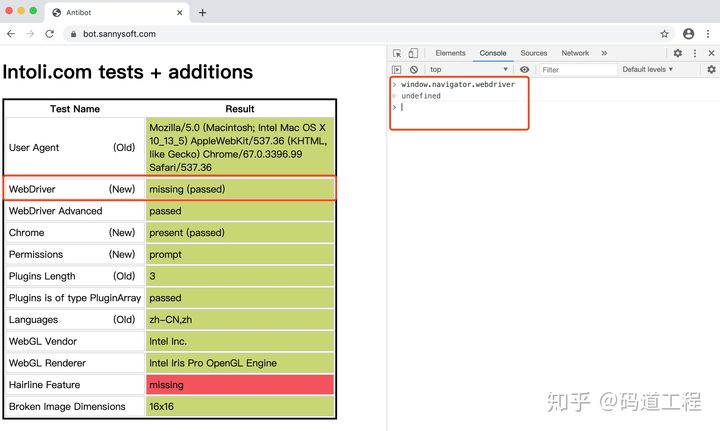Open the Default levels dropdown
This screenshot has height=431, width=720.
647,69
